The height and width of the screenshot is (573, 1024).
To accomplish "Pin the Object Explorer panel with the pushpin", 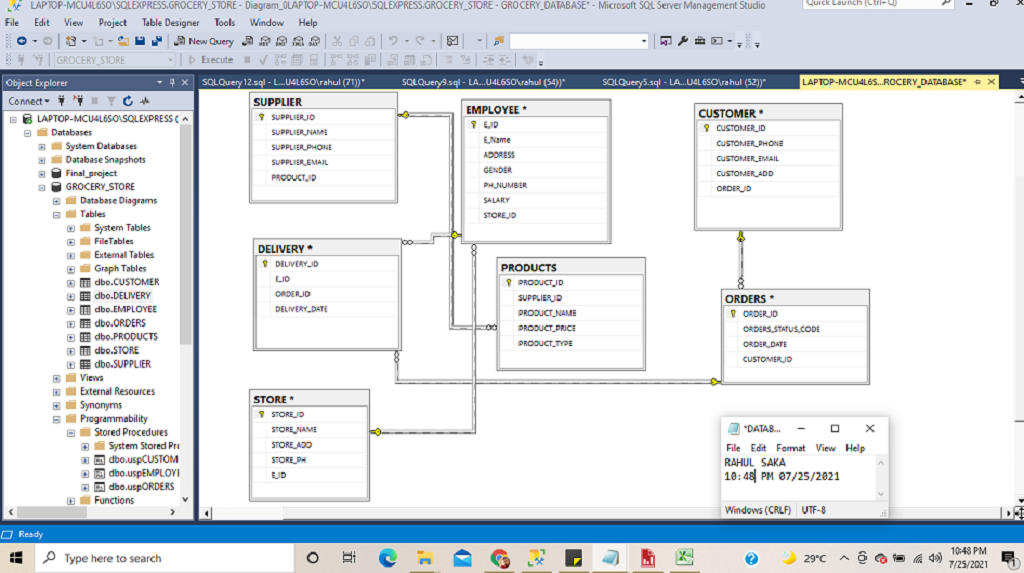I will [172, 82].
